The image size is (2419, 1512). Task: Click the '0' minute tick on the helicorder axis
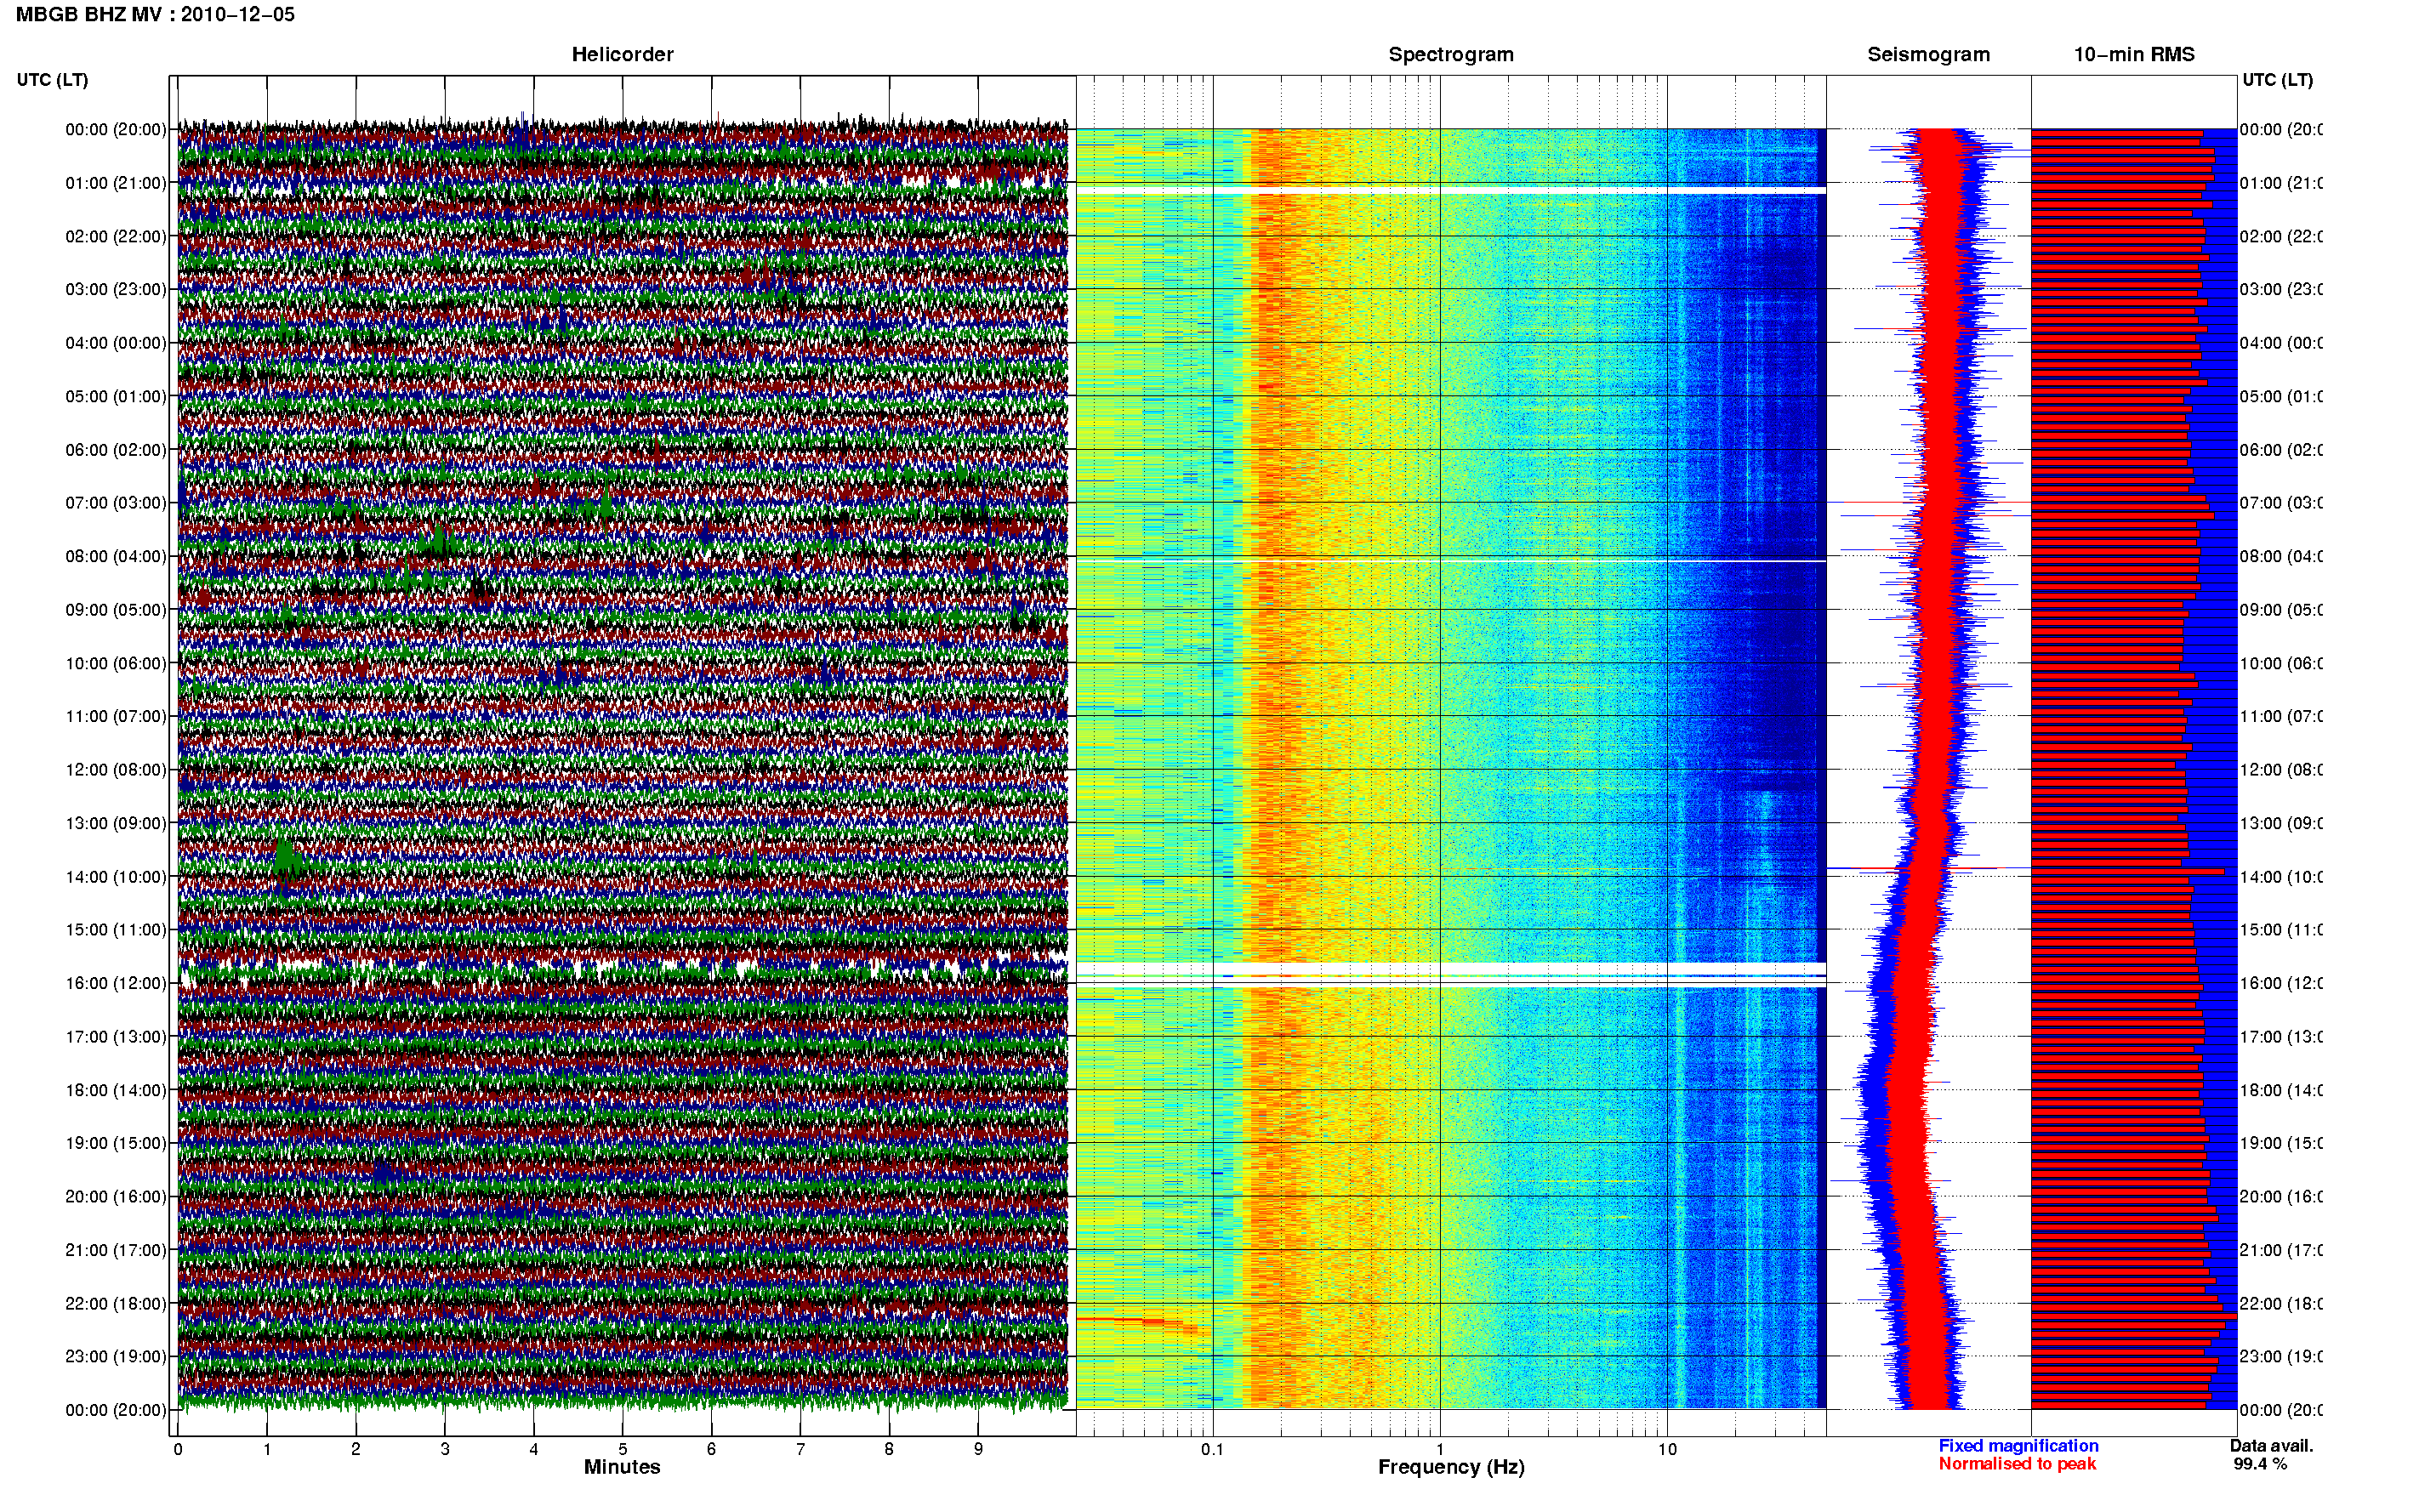coord(178,1449)
